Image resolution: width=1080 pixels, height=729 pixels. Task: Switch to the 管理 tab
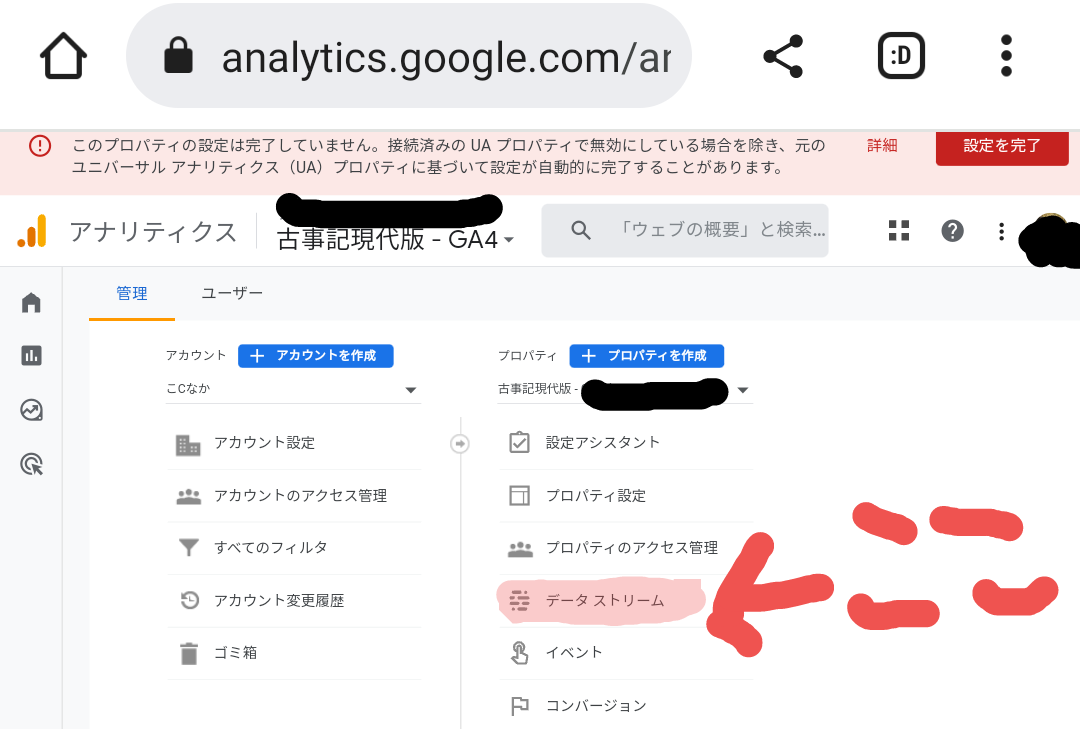132,294
